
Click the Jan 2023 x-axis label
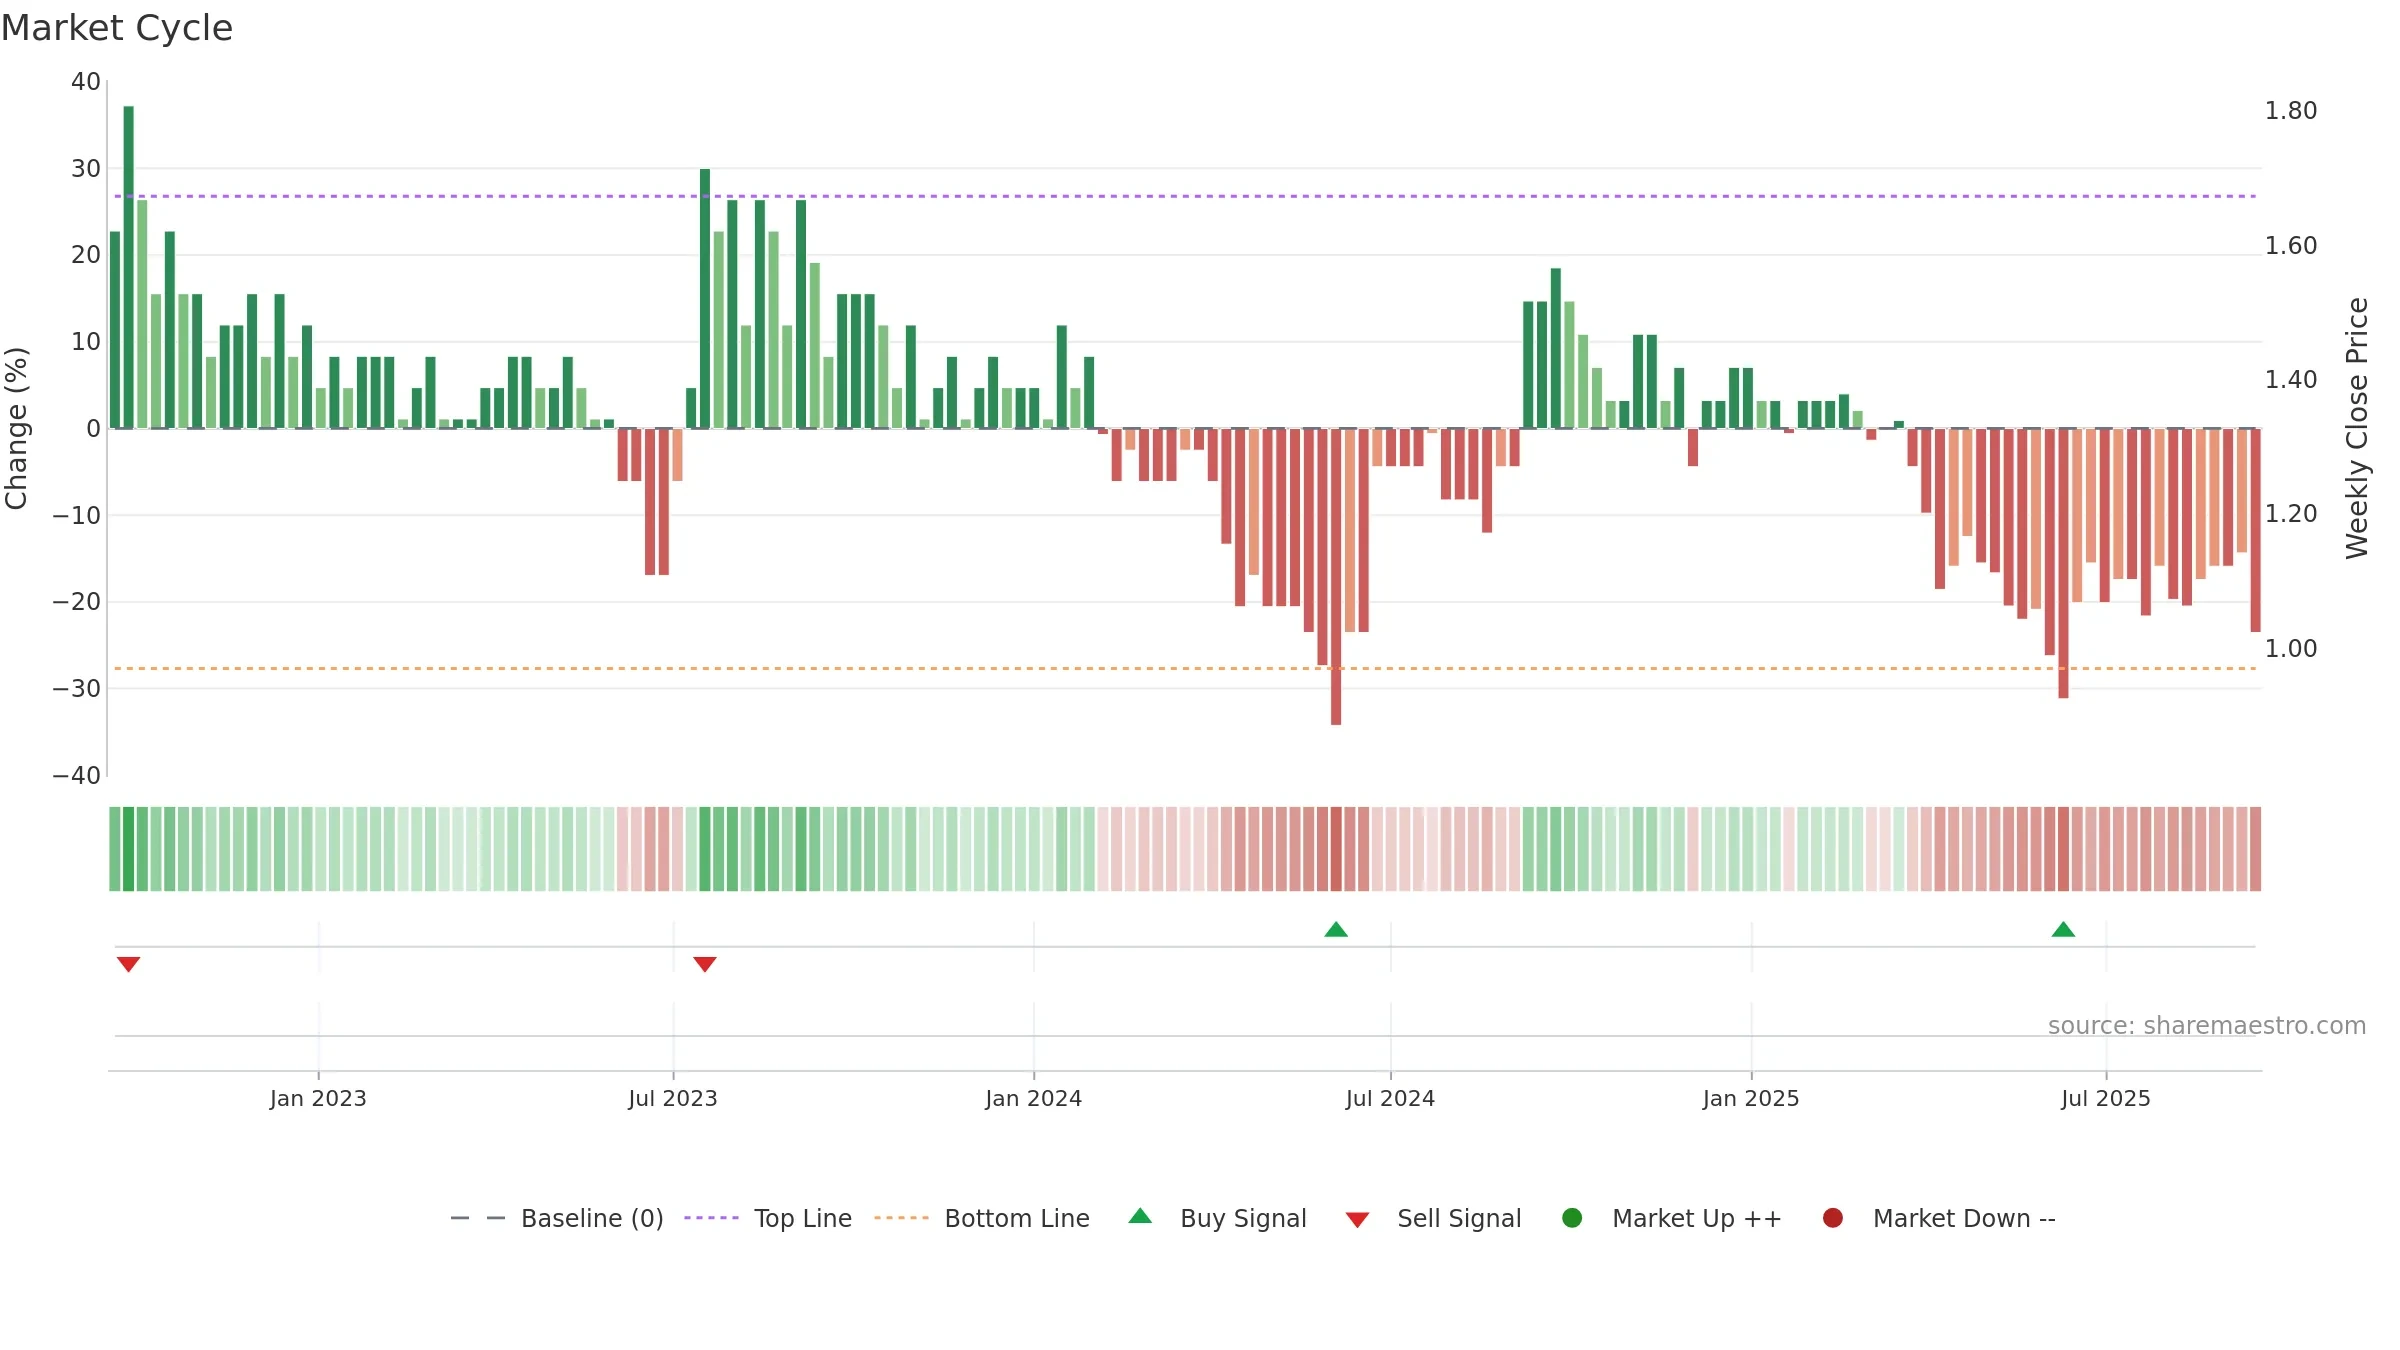click(x=318, y=1099)
